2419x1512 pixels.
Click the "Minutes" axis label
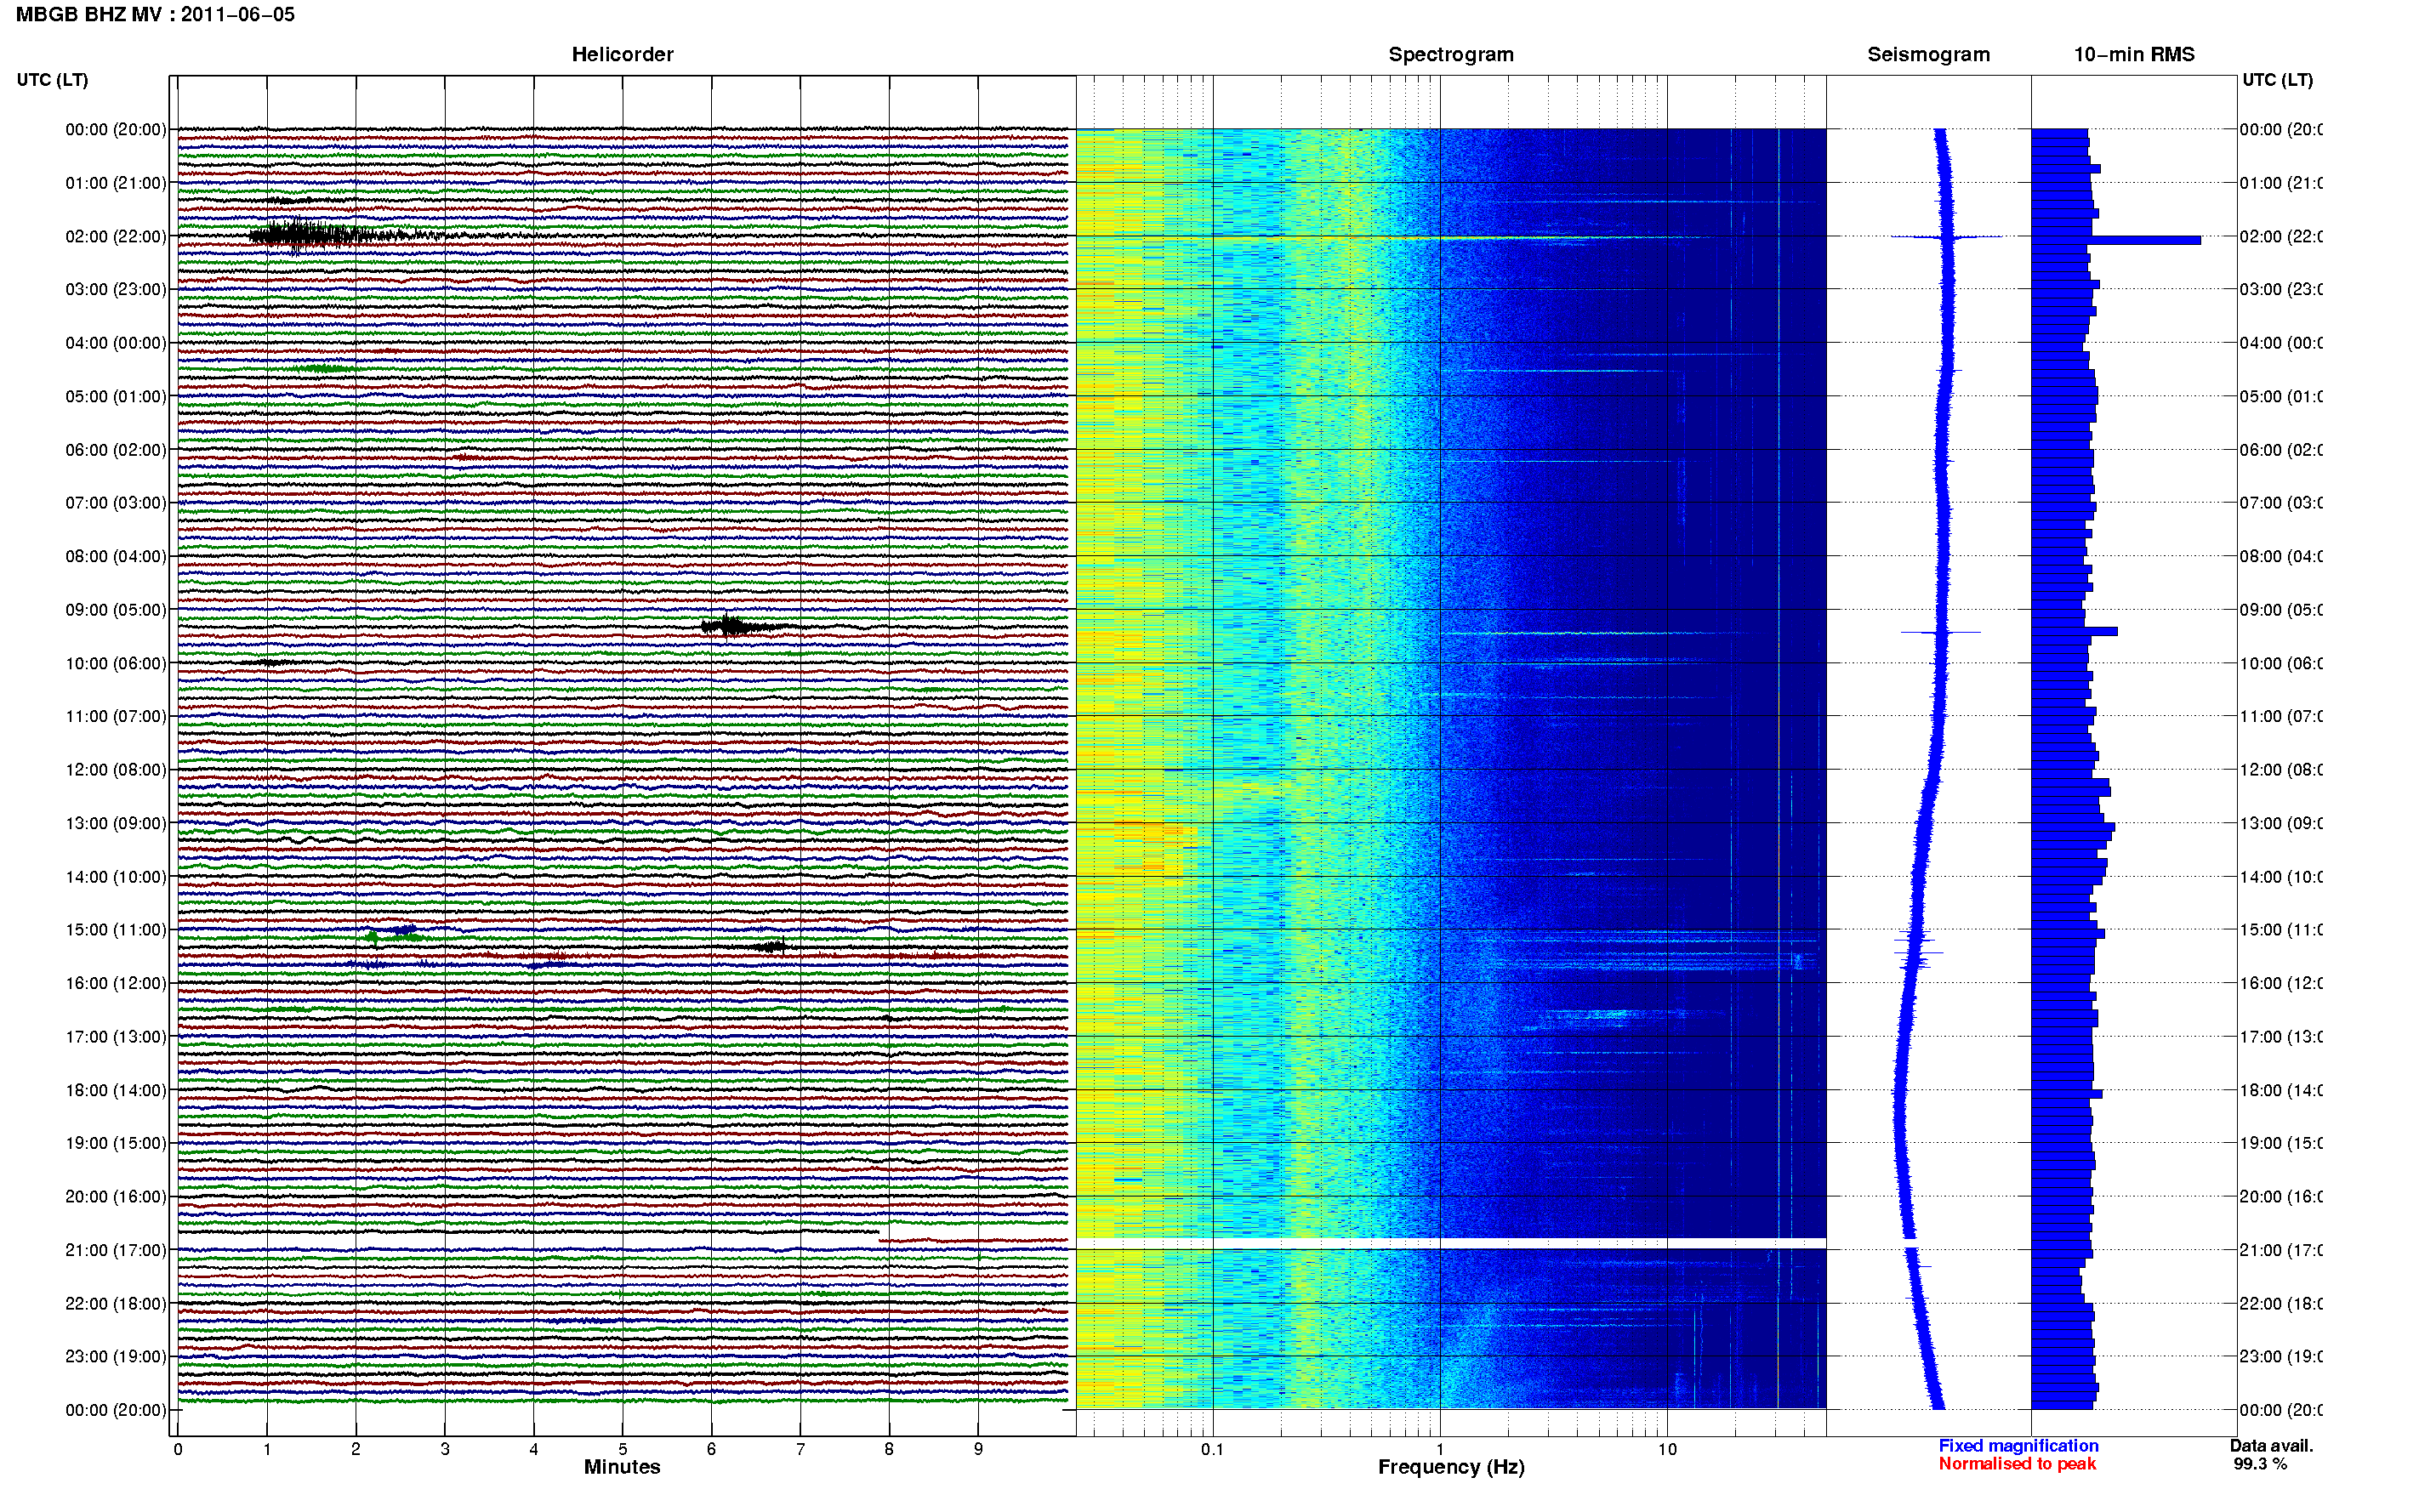click(622, 1466)
